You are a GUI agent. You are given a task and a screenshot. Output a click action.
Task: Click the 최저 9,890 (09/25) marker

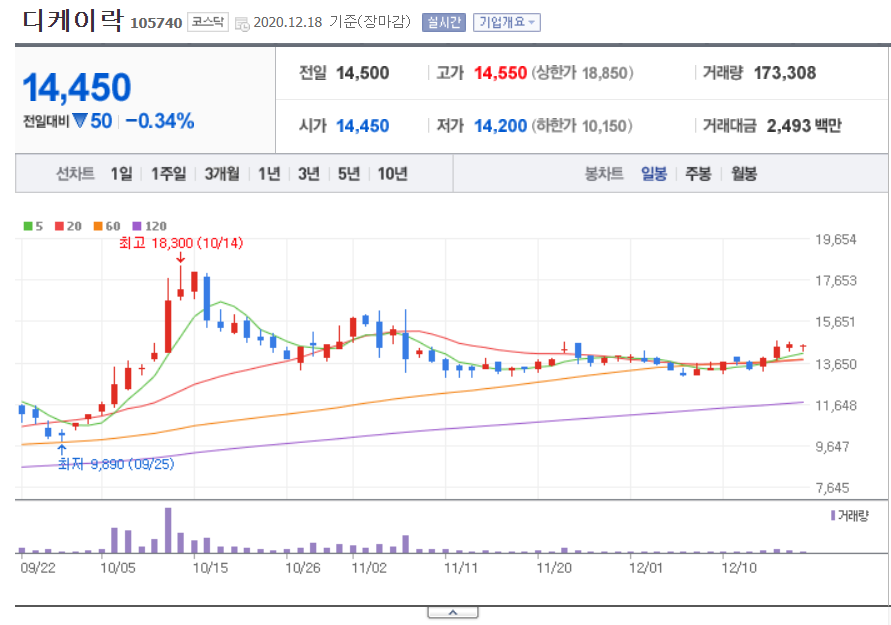pyautogui.click(x=116, y=464)
